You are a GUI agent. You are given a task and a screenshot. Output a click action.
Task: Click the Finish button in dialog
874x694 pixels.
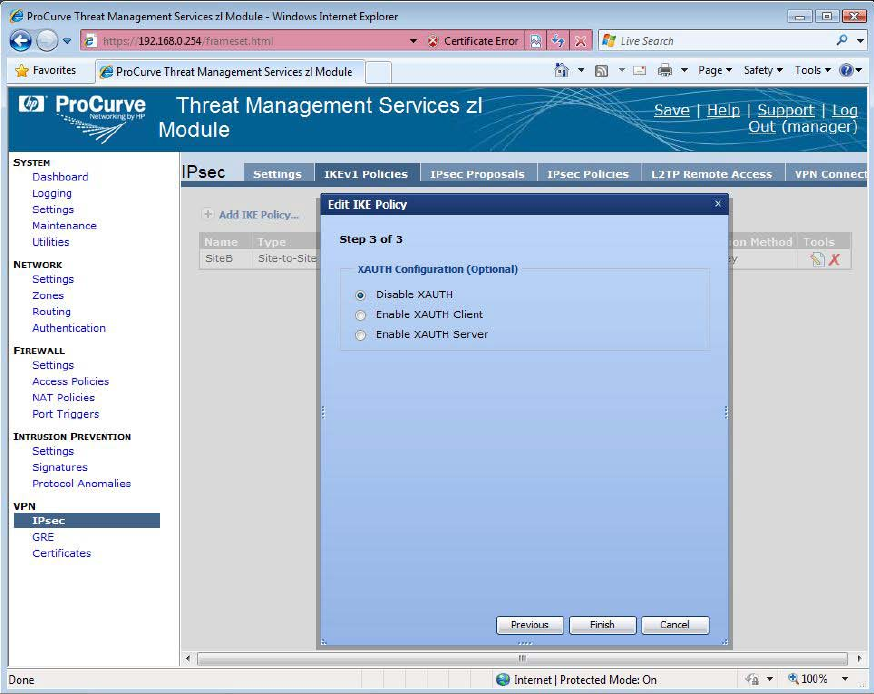(x=602, y=625)
